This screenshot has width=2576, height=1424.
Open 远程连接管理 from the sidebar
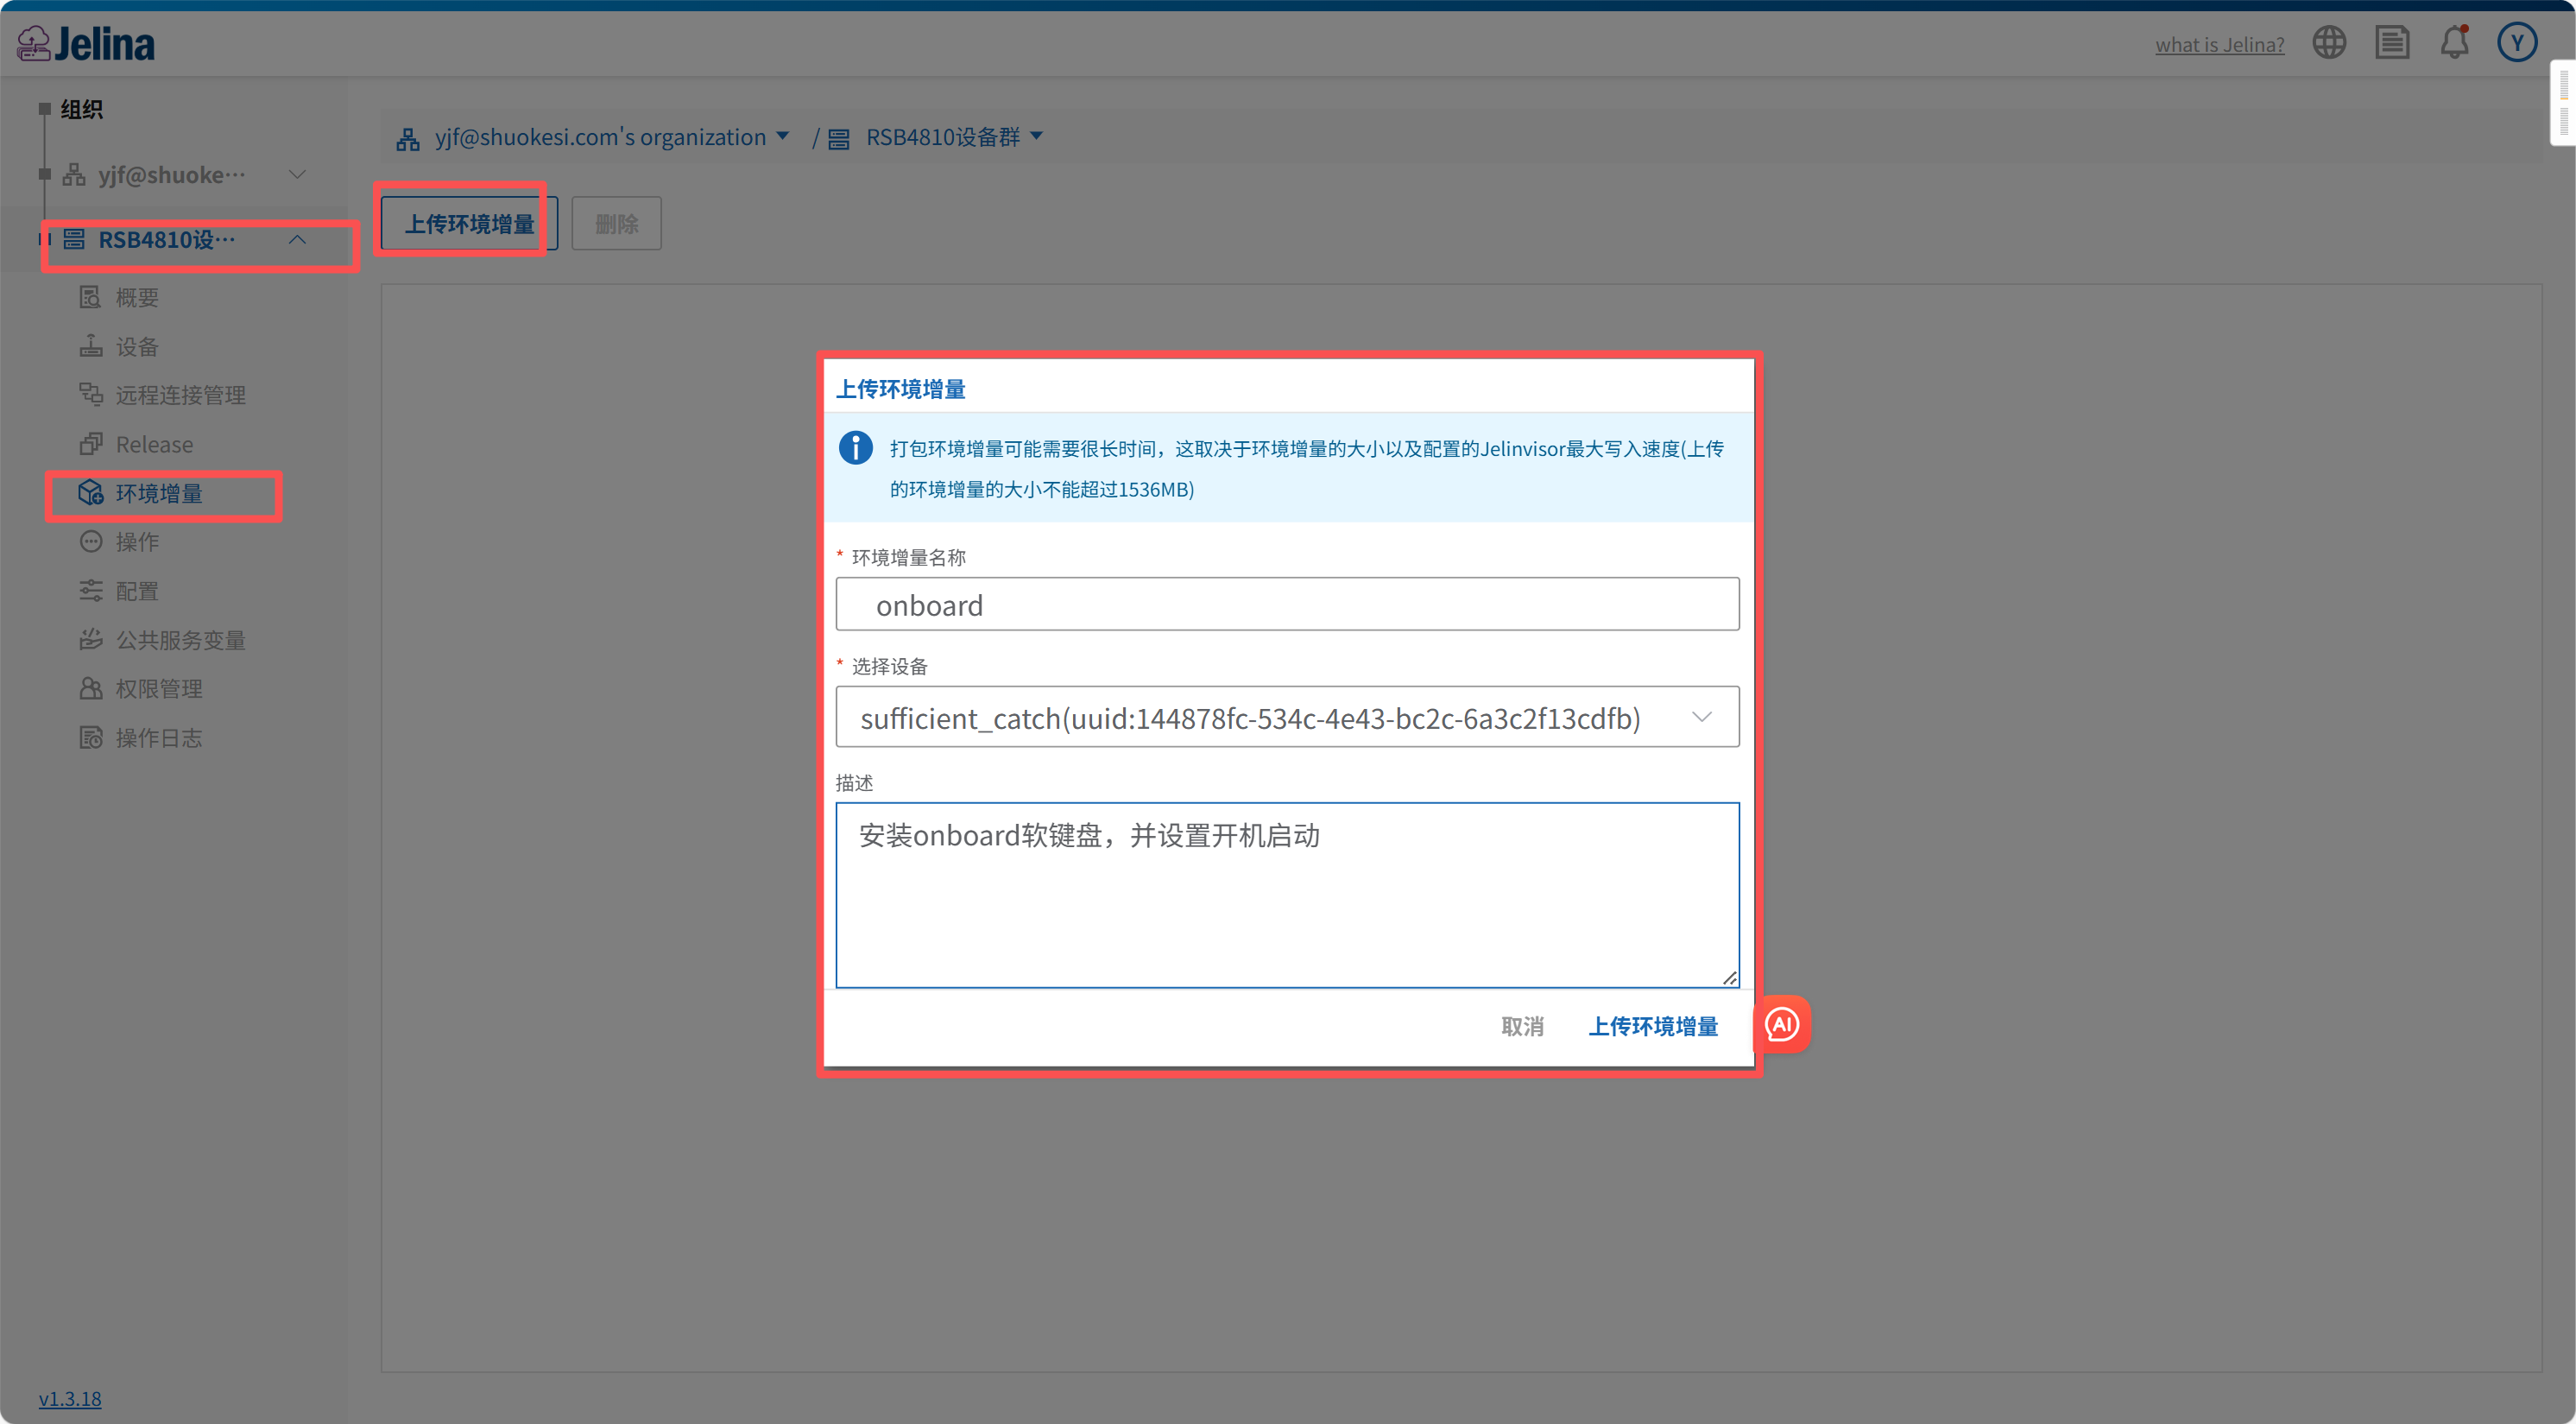[x=181, y=394]
